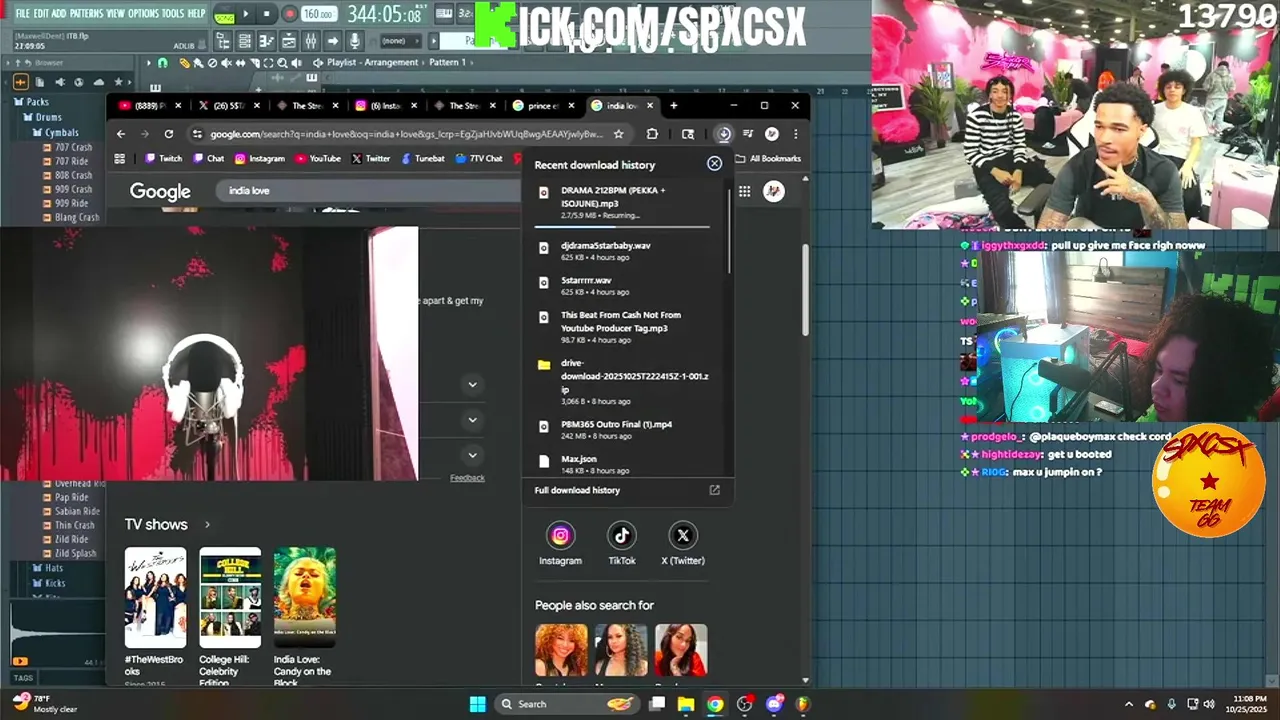Screen dimensions: 1280x720
Task: Expand the TV shows section arrow
Action: [207, 525]
